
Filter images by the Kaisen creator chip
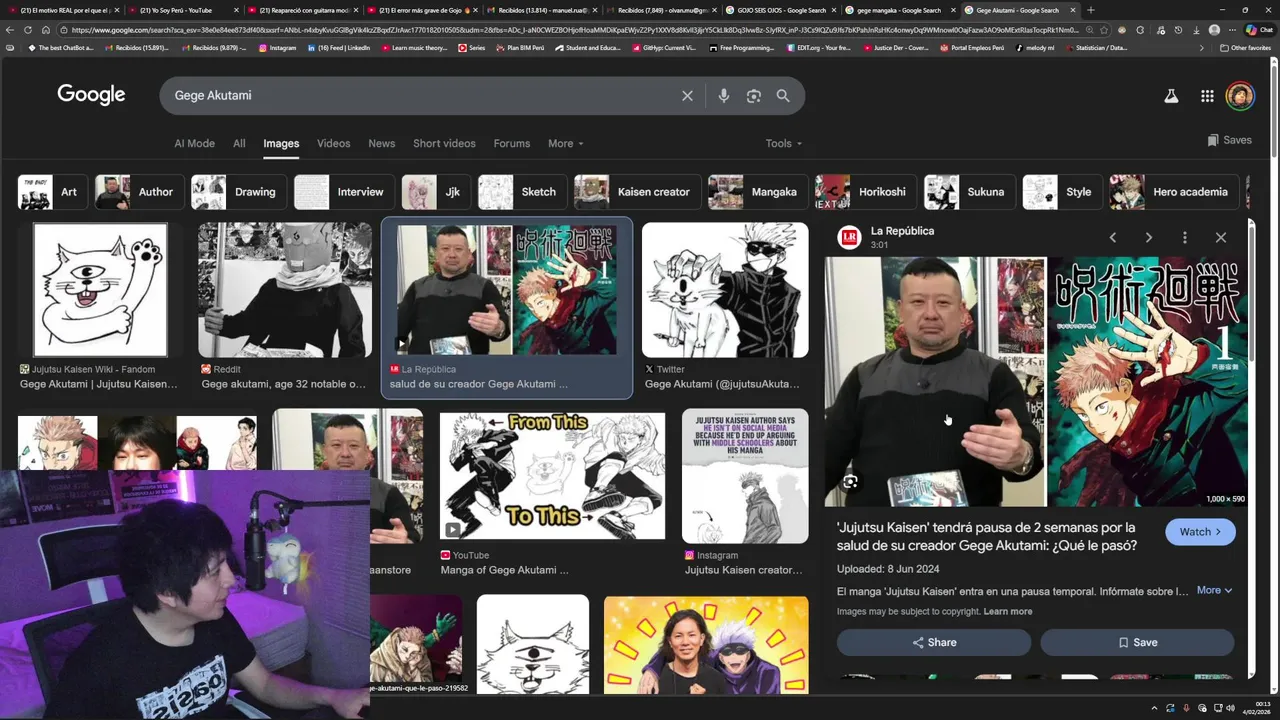[x=637, y=192]
